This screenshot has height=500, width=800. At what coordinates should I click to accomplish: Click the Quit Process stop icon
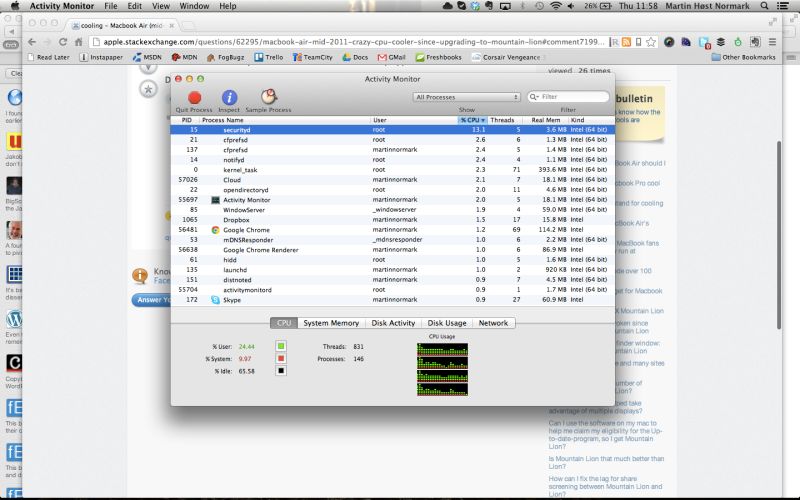pos(194,97)
